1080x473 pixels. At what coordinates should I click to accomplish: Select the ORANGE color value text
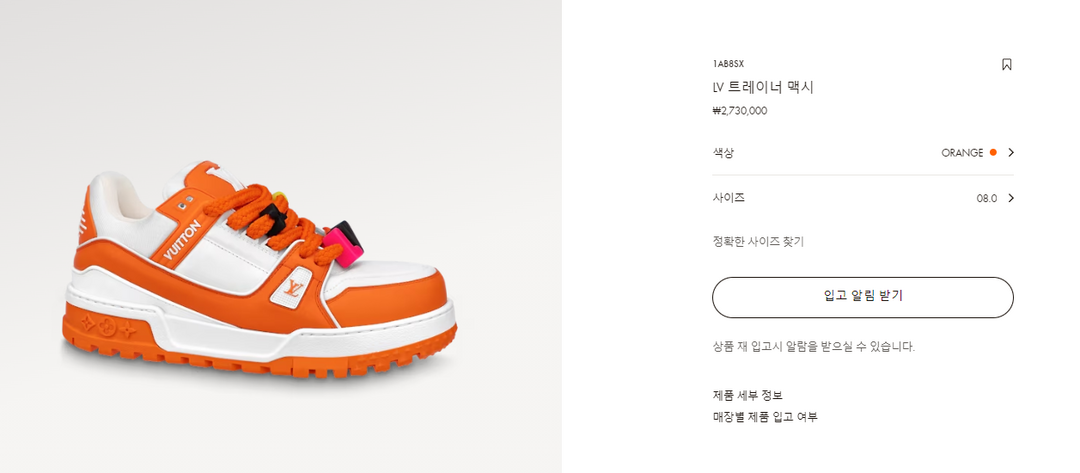pyautogui.click(x=962, y=153)
